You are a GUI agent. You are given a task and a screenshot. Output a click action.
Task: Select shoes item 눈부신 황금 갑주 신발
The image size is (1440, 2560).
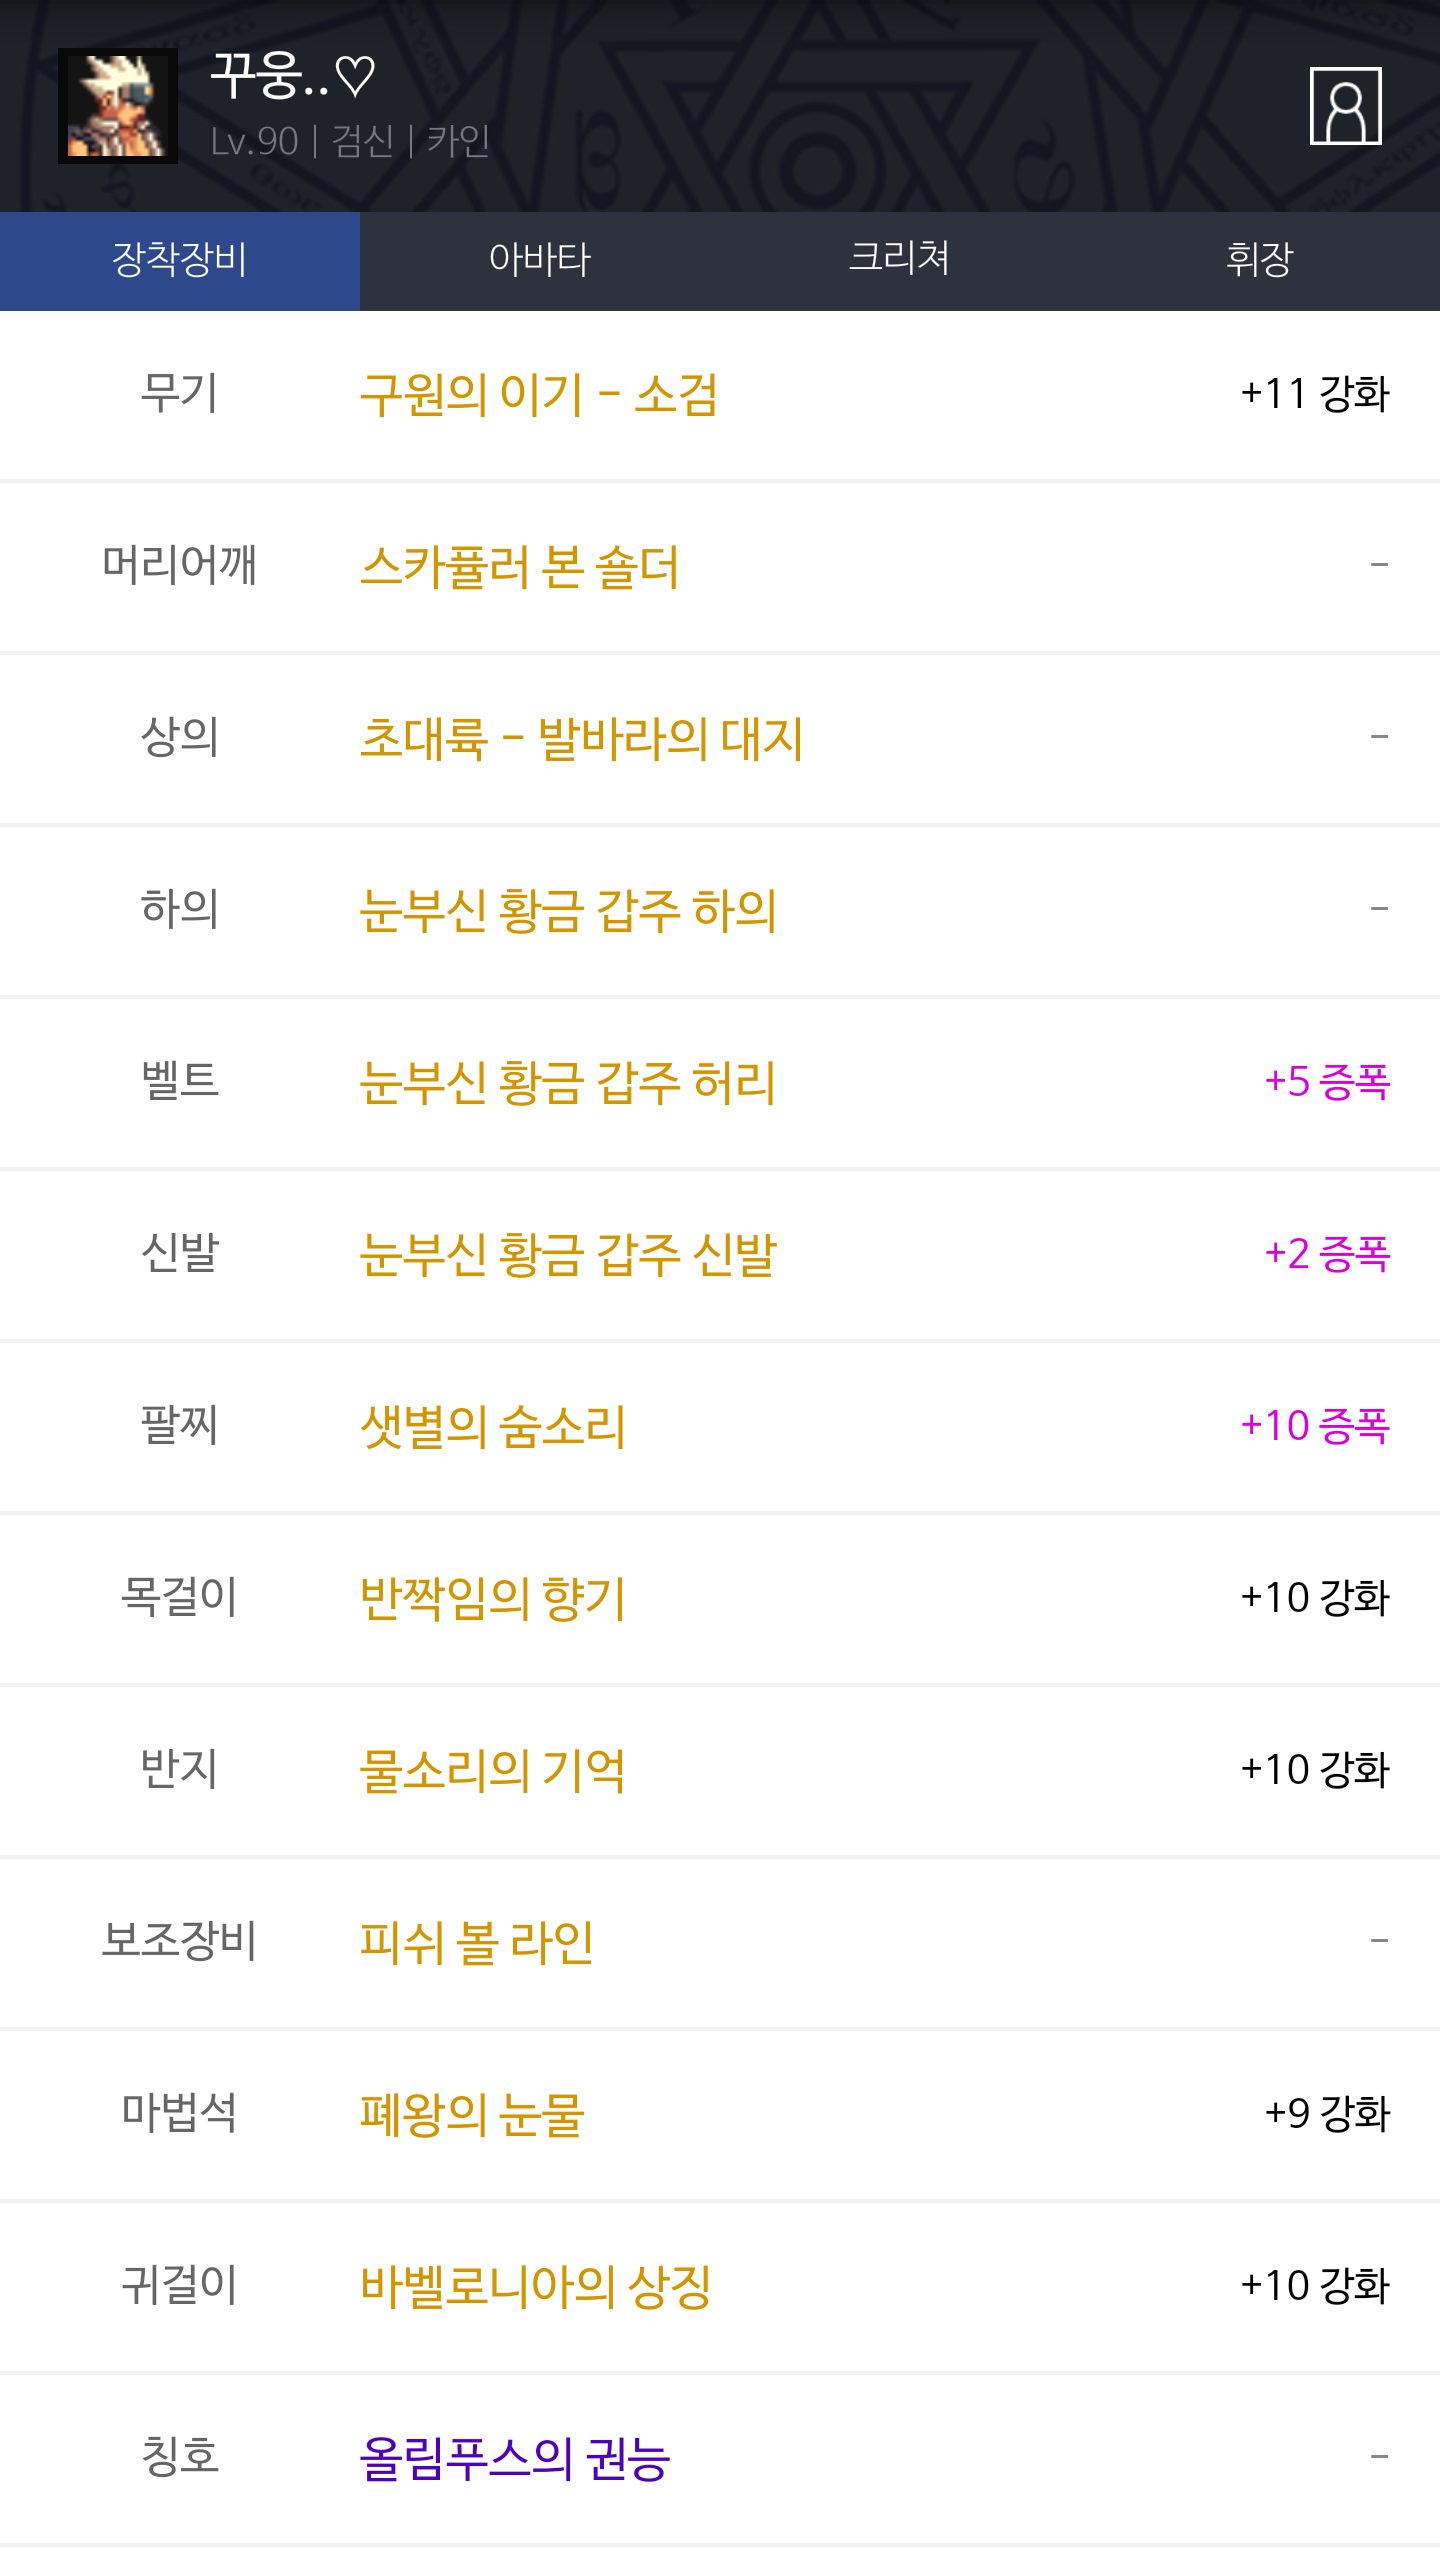[568, 1255]
